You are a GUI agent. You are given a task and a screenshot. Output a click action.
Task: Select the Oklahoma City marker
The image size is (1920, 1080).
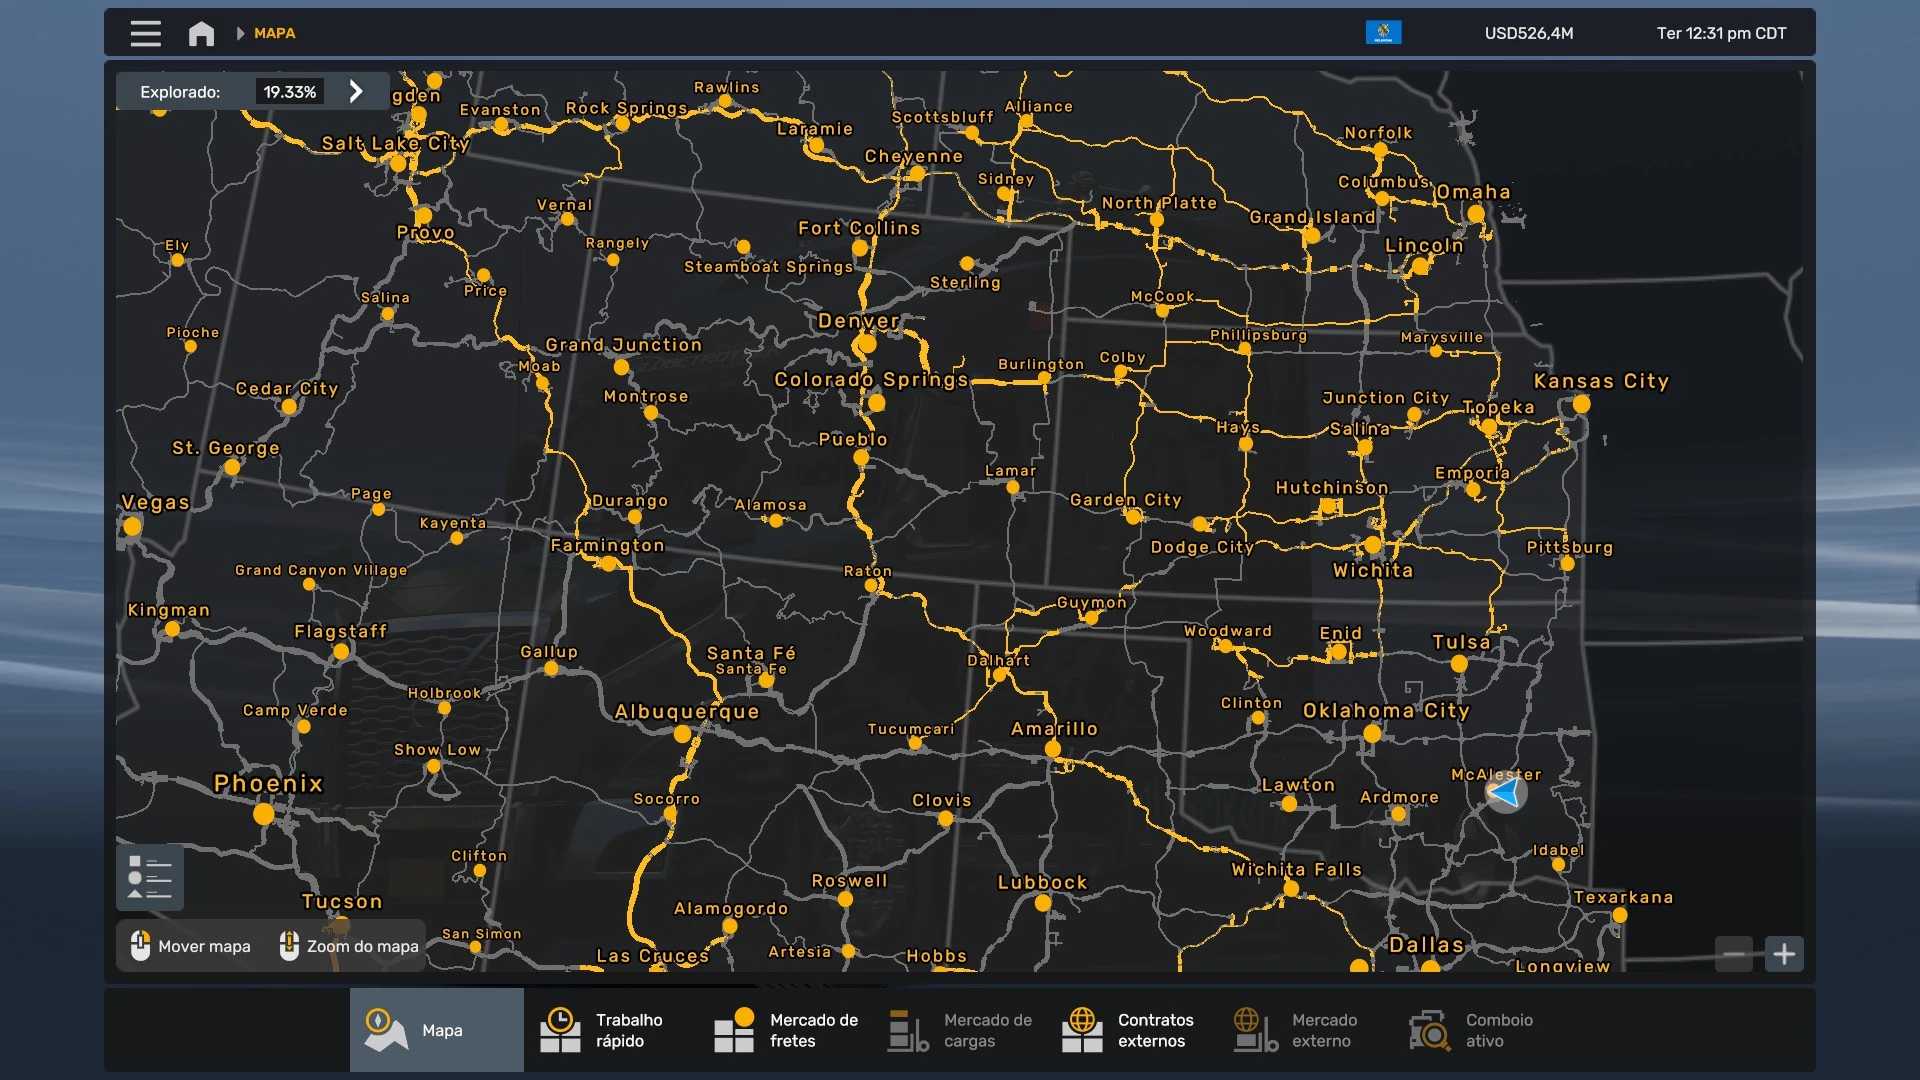(1372, 734)
